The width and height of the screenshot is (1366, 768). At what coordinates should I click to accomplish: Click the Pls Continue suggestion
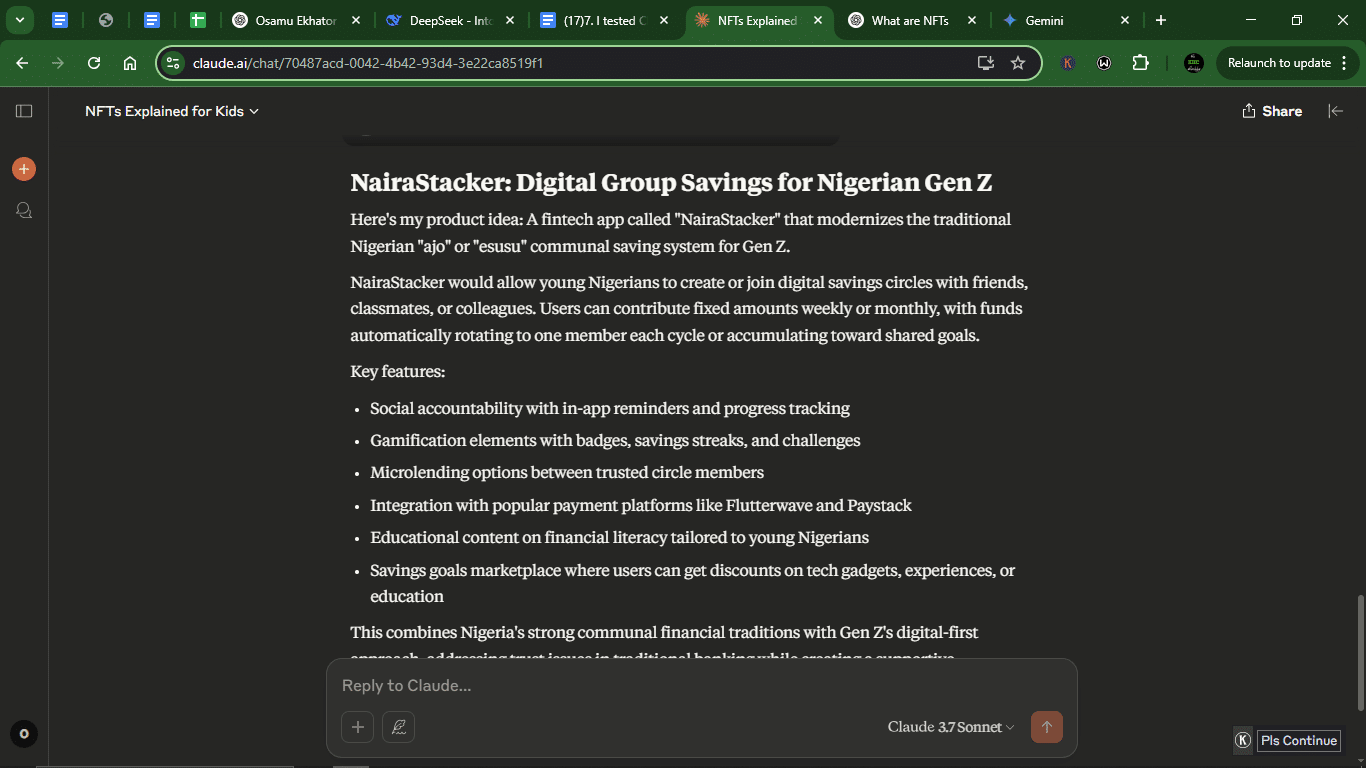click(1299, 741)
